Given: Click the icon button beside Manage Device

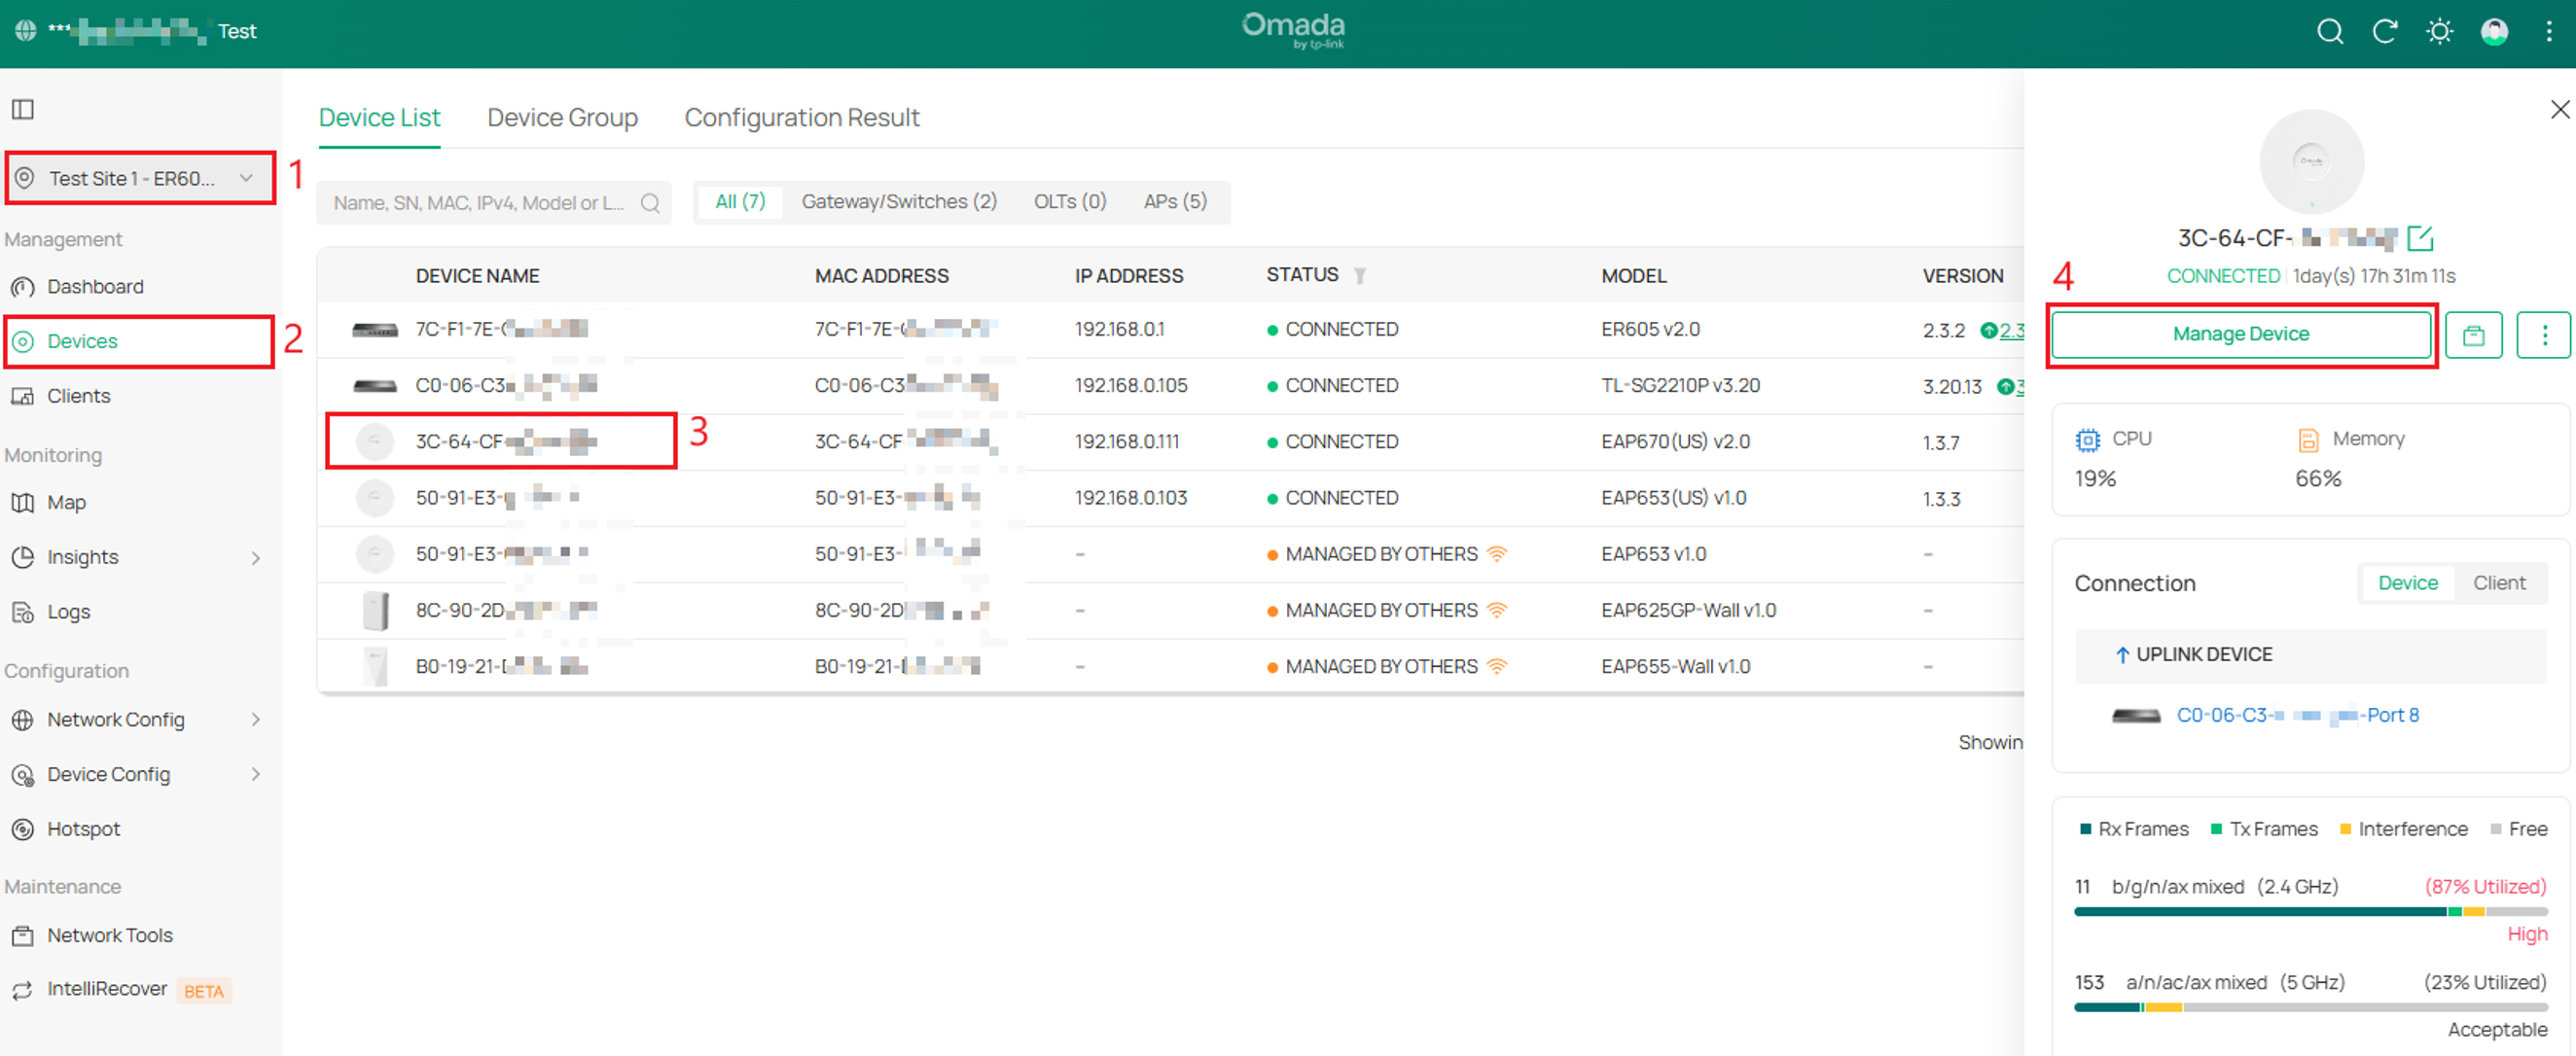Looking at the screenshot, I should [x=2474, y=335].
